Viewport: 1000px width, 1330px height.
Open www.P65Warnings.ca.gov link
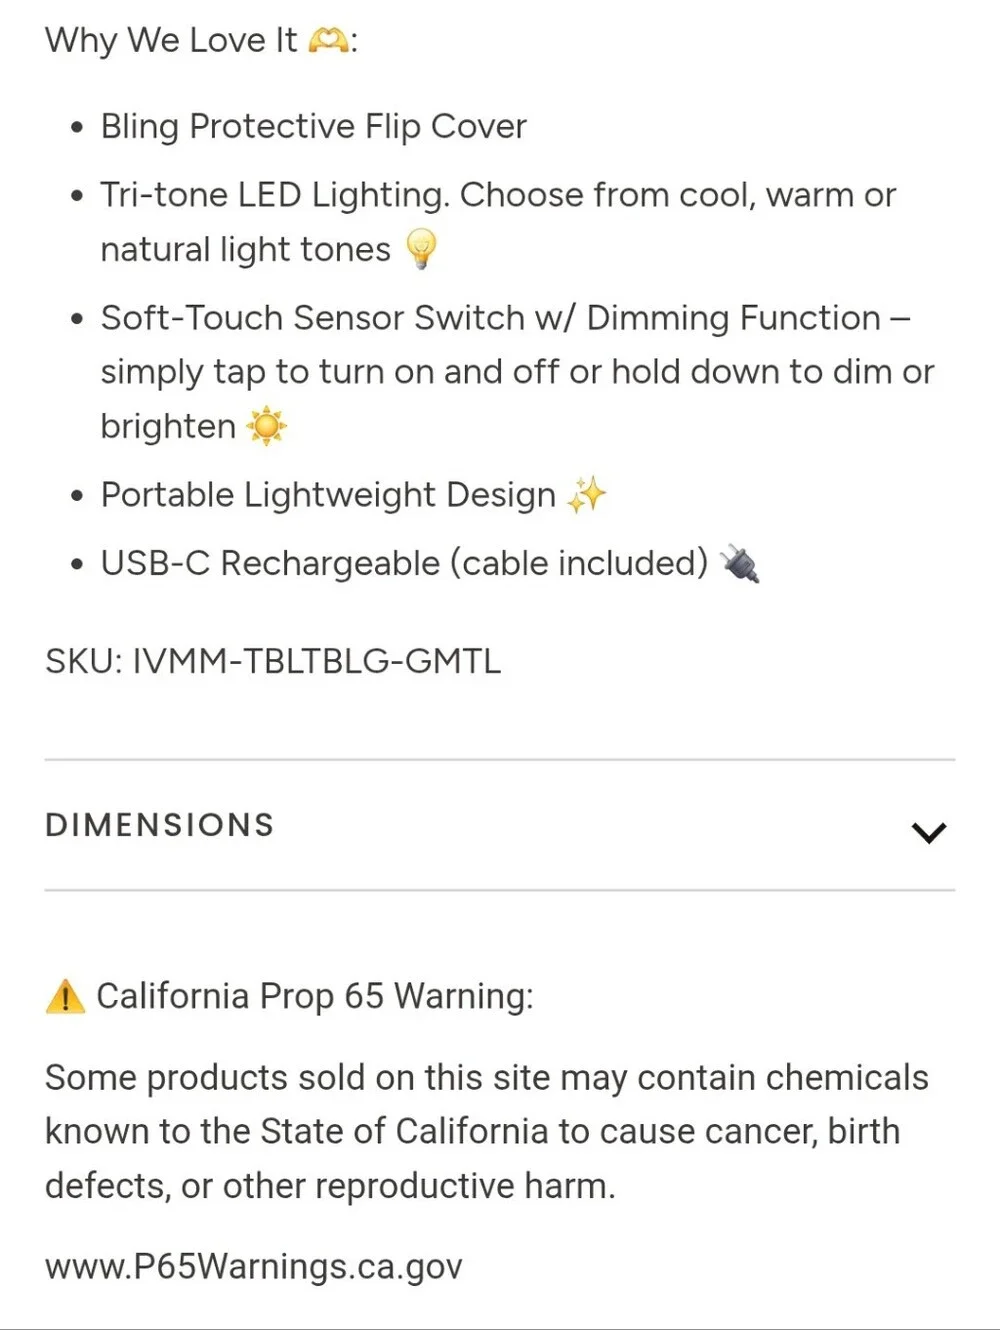click(x=254, y=1266)
